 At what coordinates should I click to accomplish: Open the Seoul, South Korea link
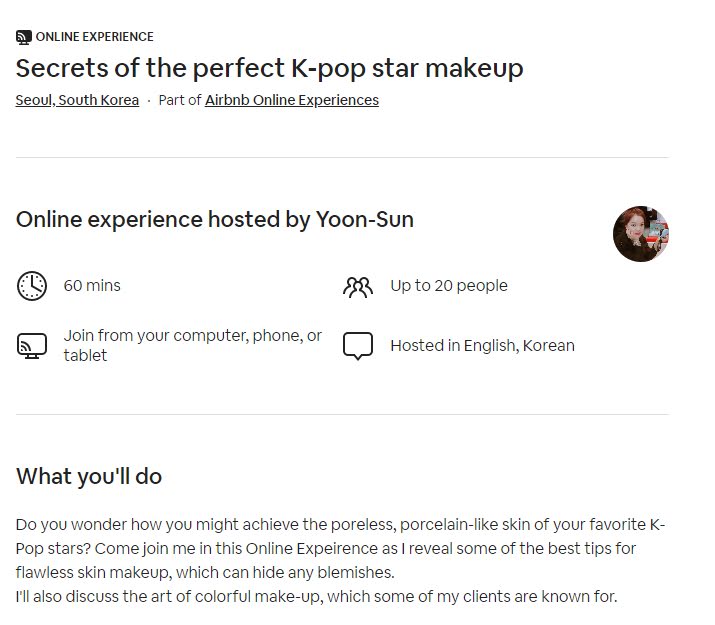(77, 100)
